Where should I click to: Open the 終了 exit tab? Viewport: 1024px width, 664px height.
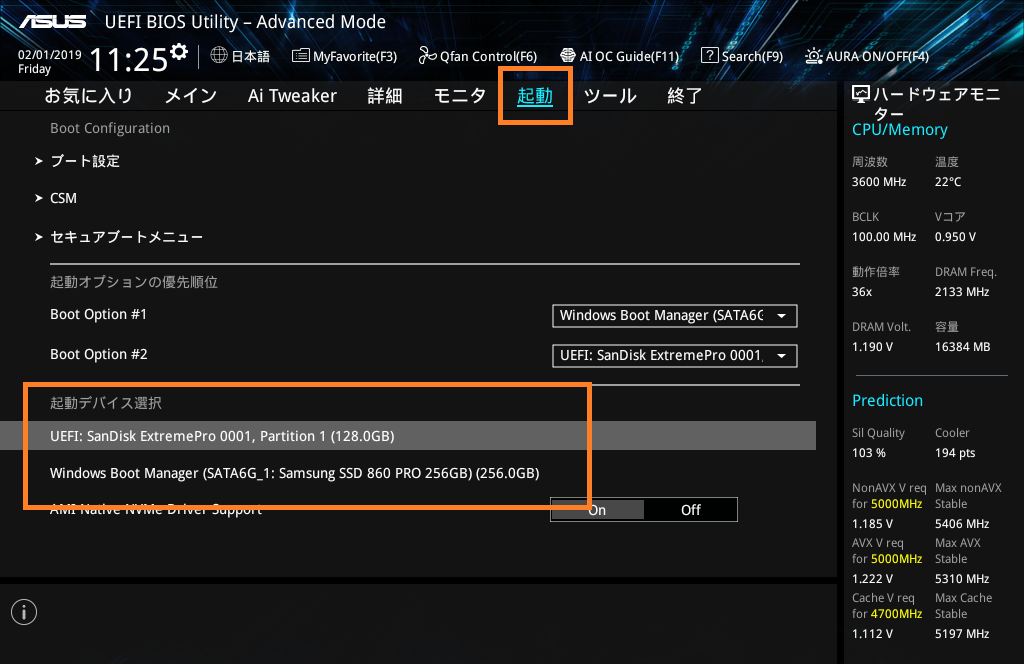[x=684, y=96]
